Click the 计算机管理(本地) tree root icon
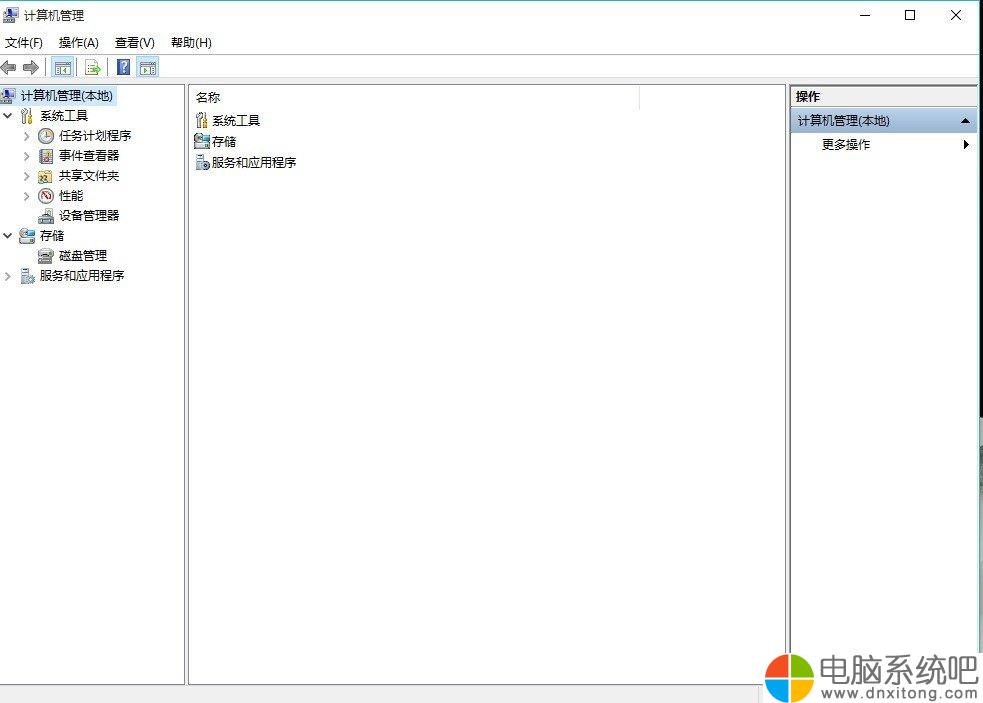This screenshot has width=983, height=703. [8, 95]
